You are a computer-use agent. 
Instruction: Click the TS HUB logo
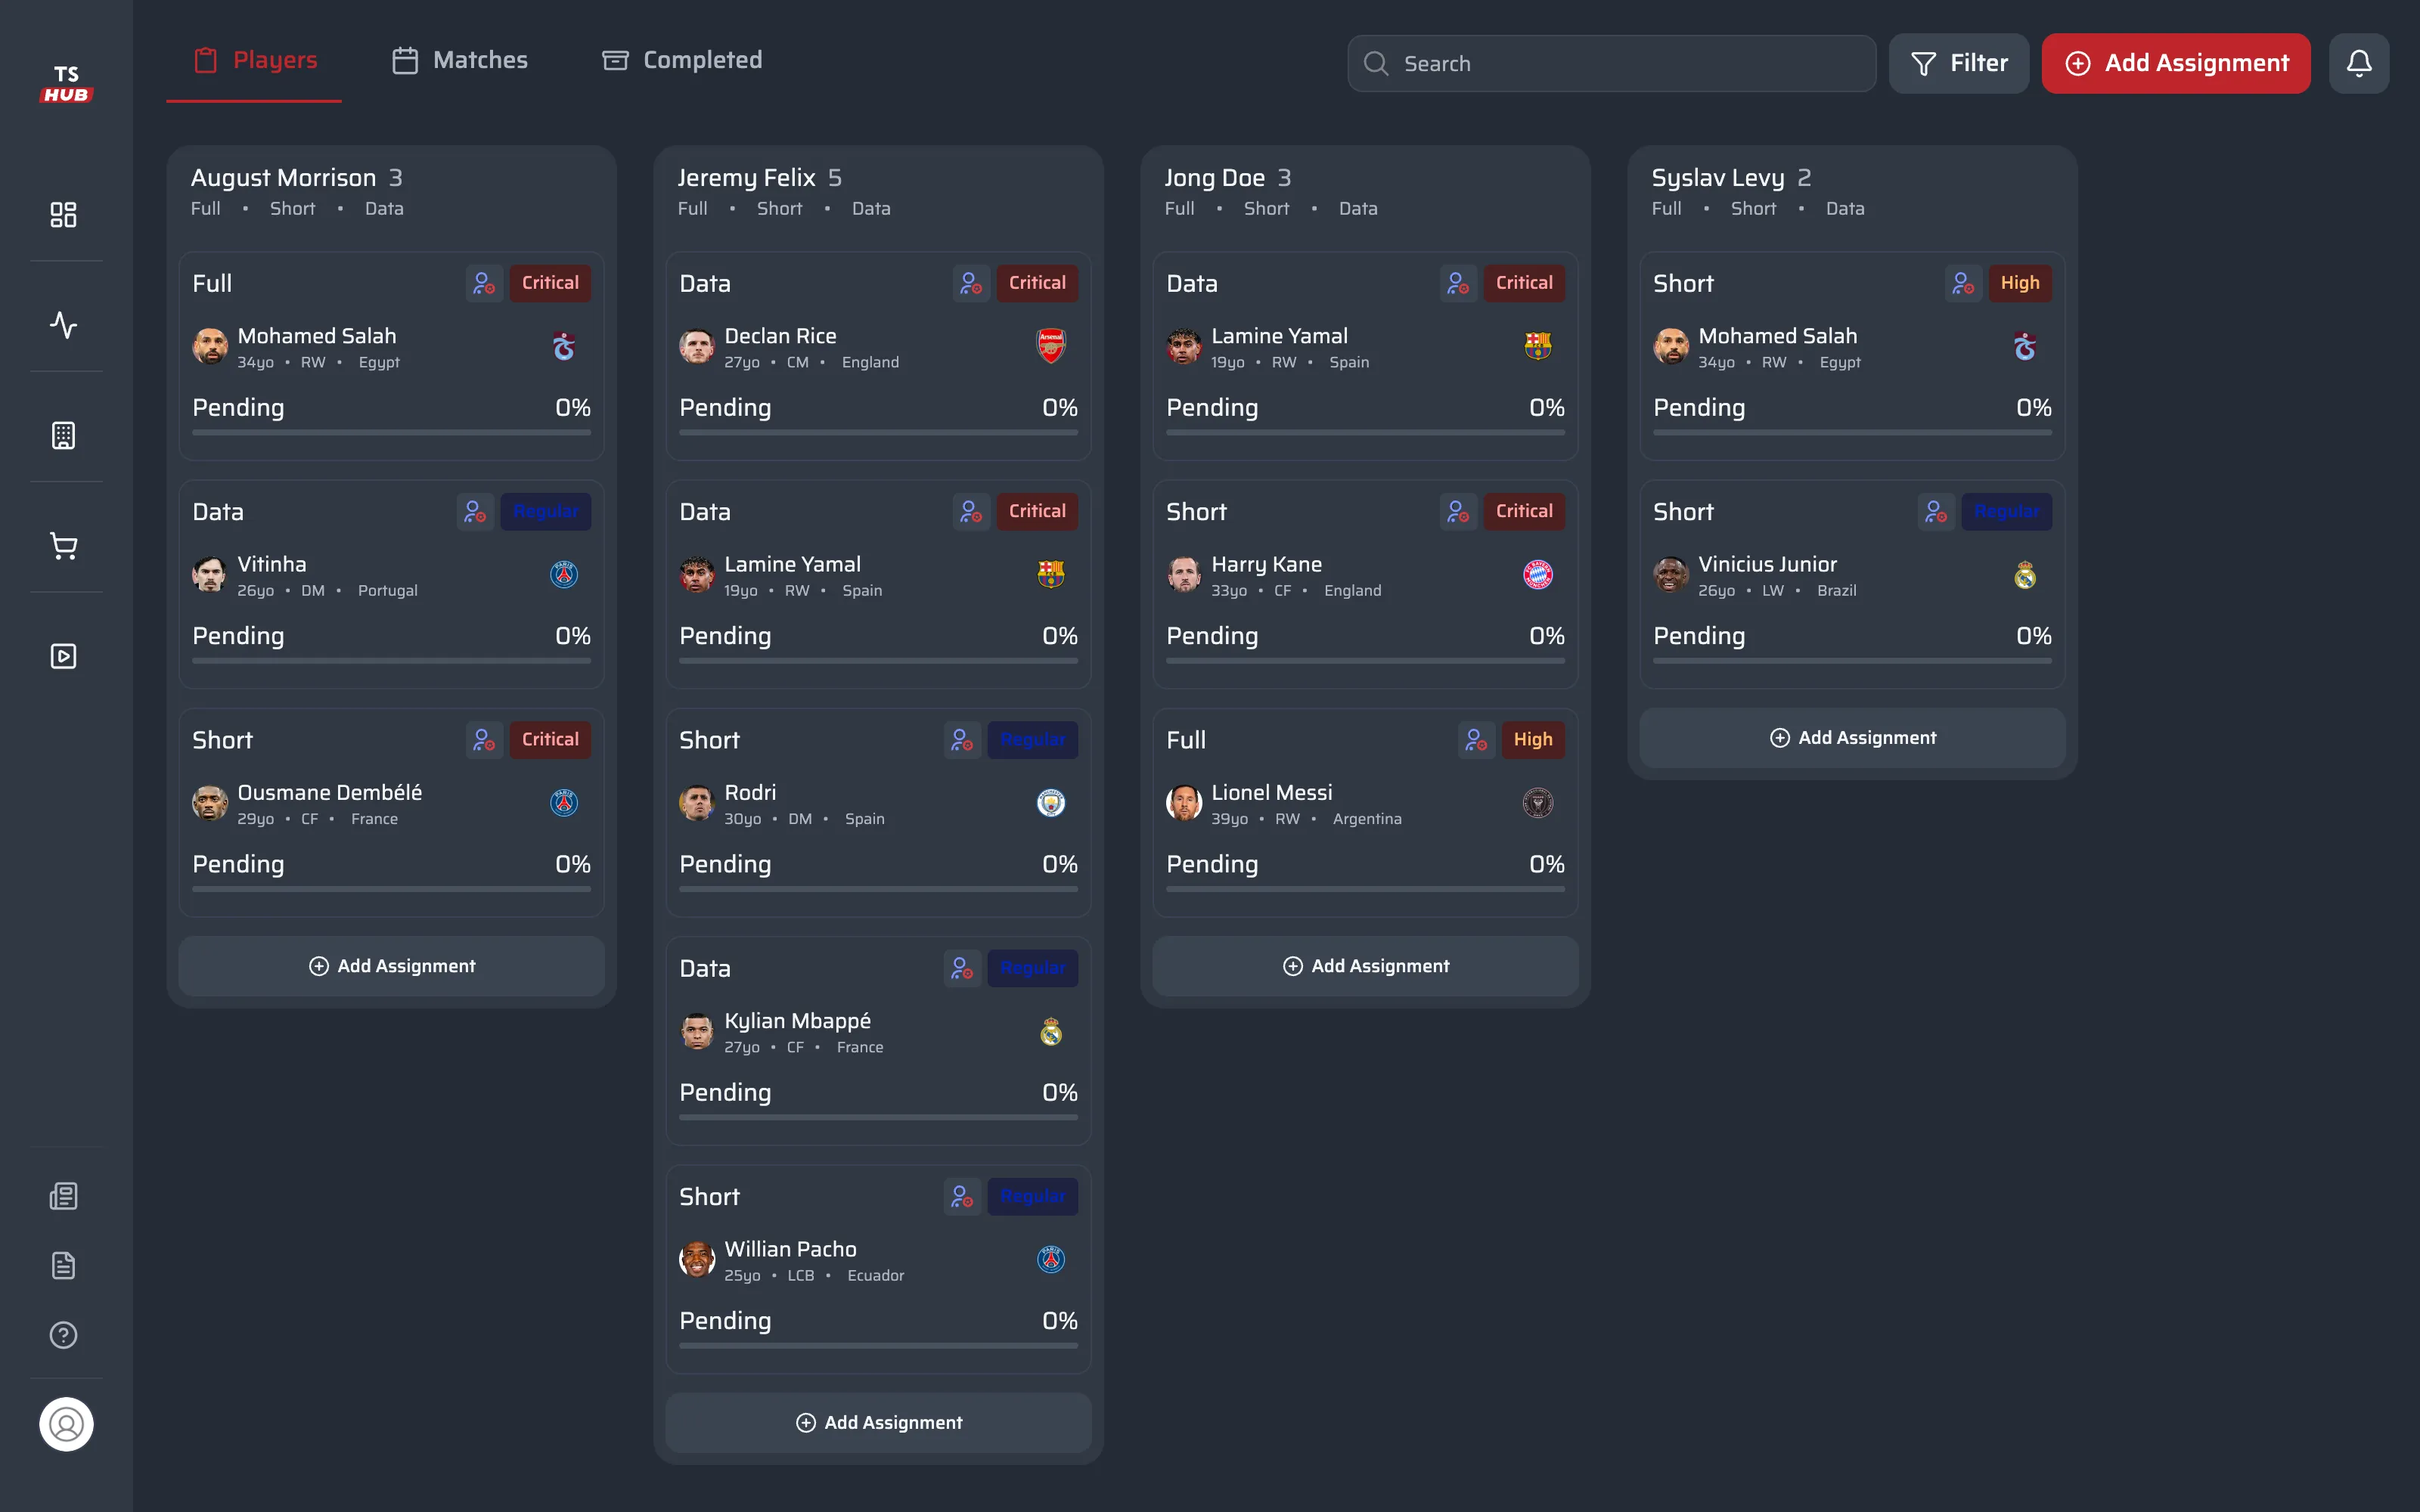click(x=66, y=84)
